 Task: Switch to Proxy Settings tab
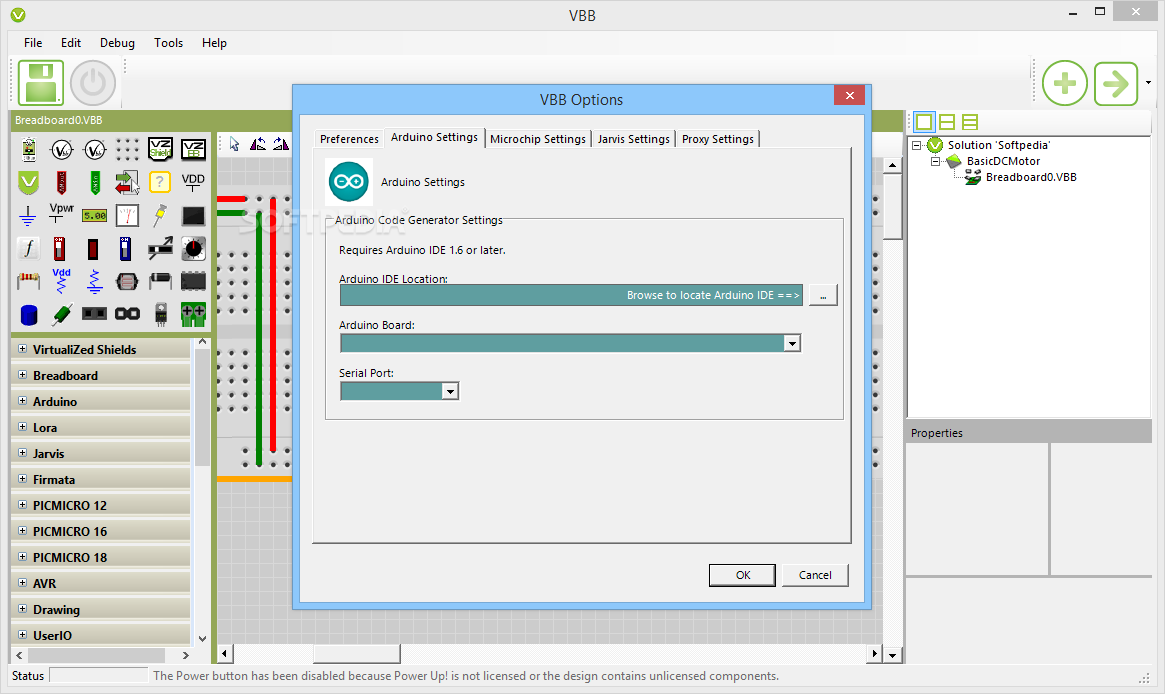[718, 139]
